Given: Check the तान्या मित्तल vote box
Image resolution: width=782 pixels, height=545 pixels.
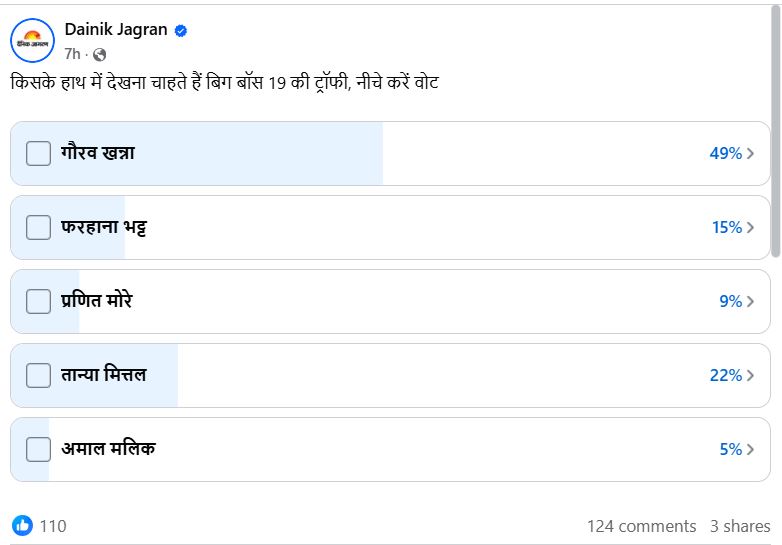Looking at the screenshot, I should click(38, 375).
